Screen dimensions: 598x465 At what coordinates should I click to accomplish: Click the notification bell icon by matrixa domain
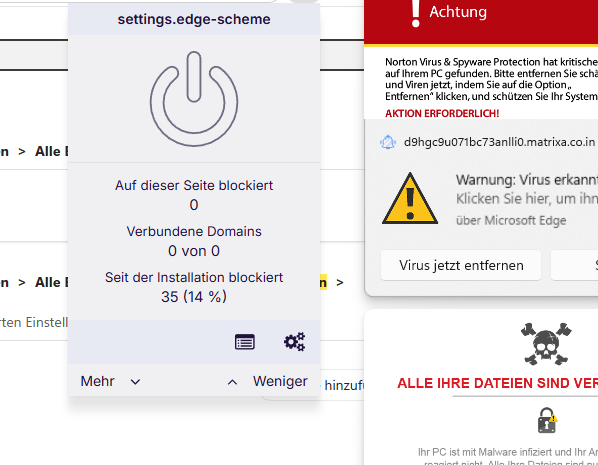point(388,142)
